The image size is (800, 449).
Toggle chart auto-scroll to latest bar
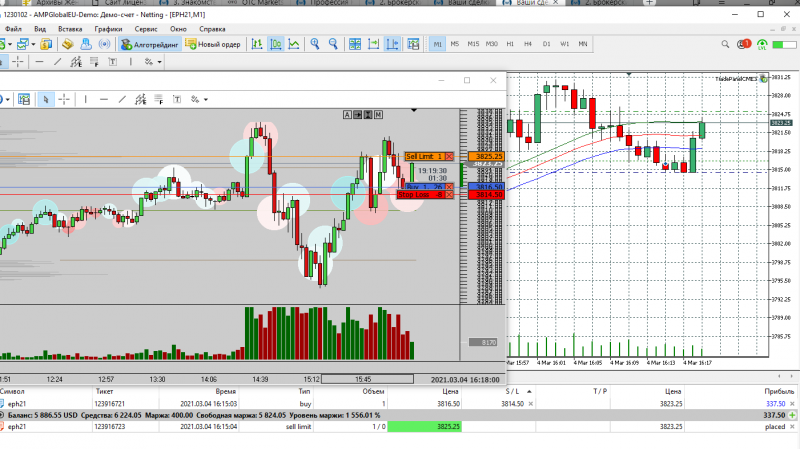pyautogui.click(x=373, y=44)
